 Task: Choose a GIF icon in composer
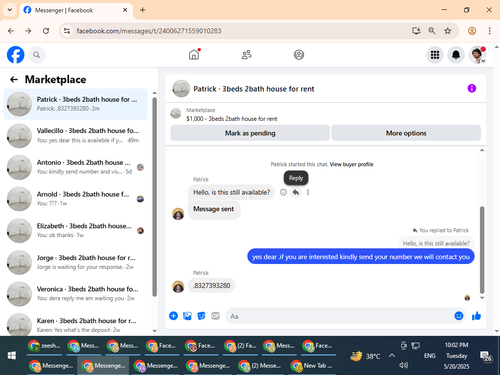tap(215, 316)
